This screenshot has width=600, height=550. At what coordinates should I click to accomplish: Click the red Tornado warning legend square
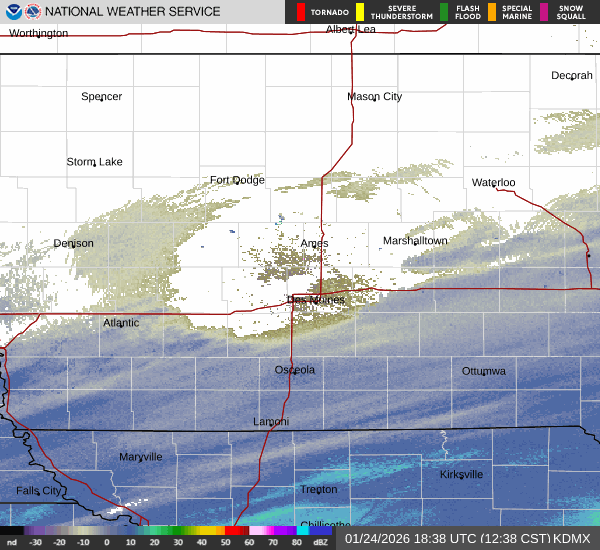(301, 12)
